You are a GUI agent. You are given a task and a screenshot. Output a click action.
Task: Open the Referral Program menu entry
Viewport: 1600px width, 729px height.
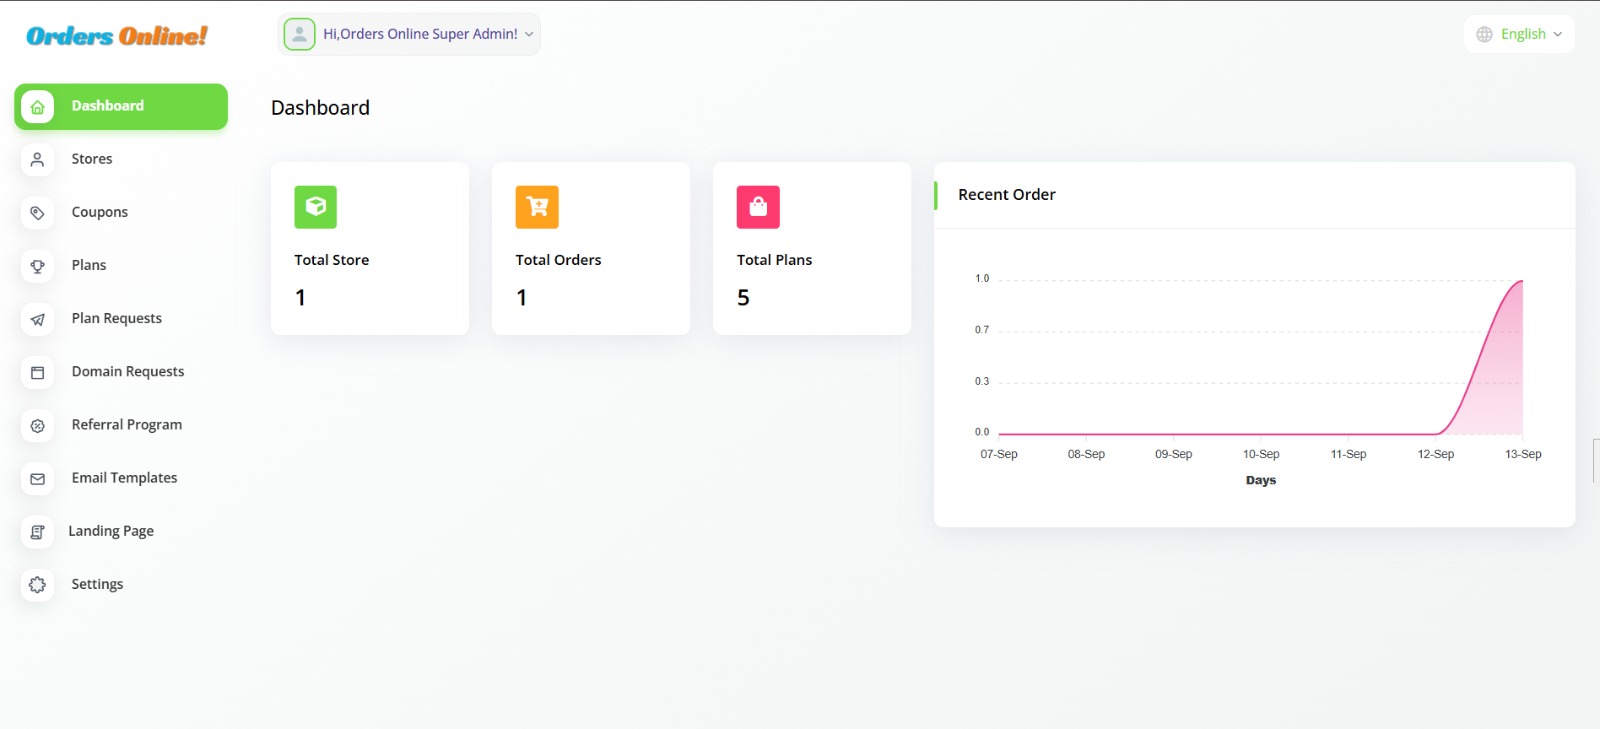pos(127,425)
